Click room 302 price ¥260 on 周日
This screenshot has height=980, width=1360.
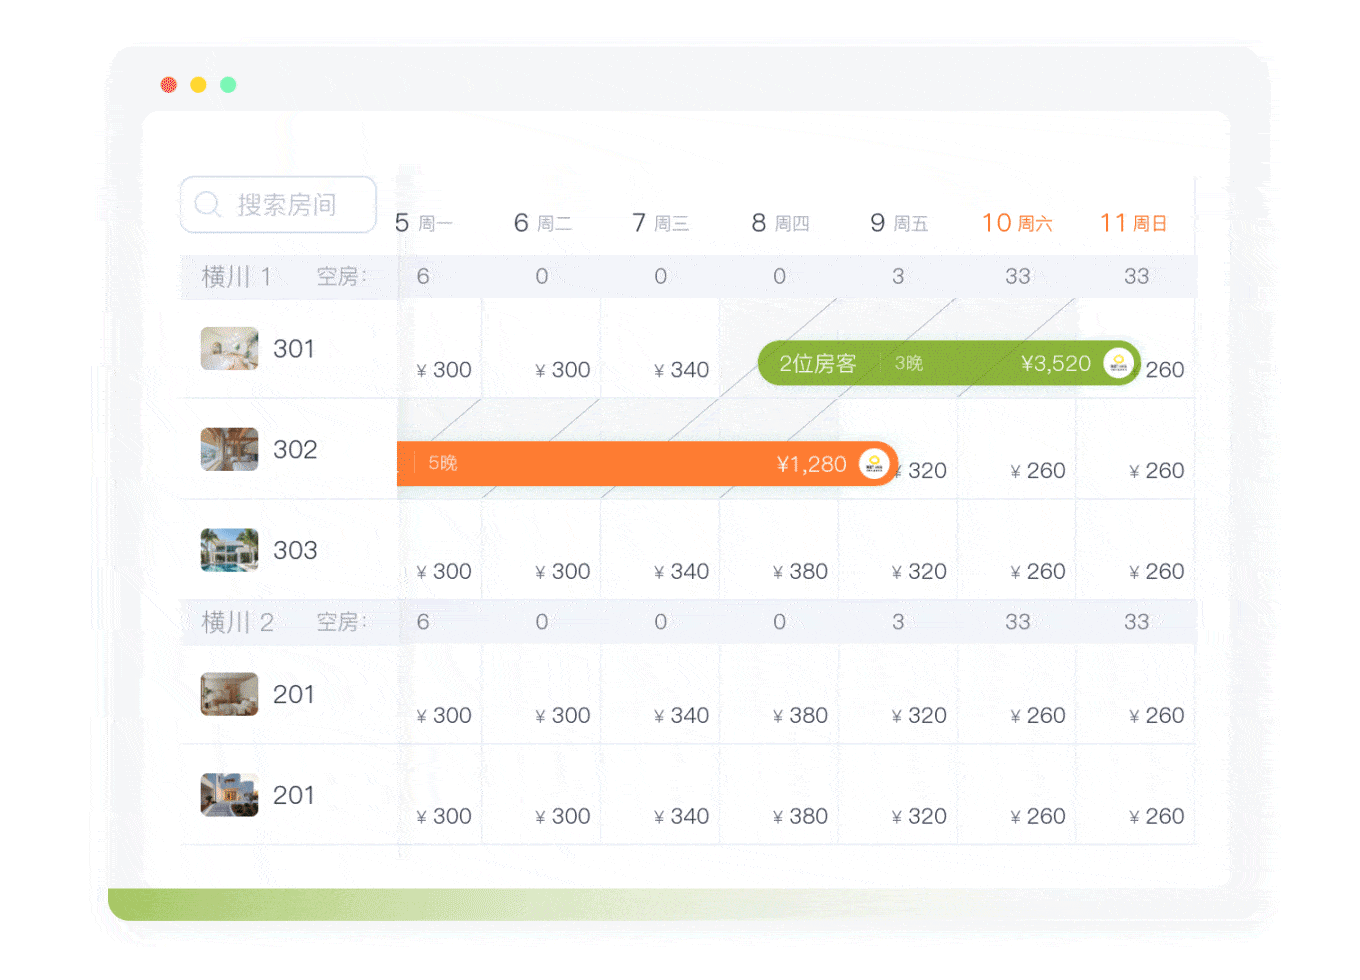click(x=1156, y=471)
